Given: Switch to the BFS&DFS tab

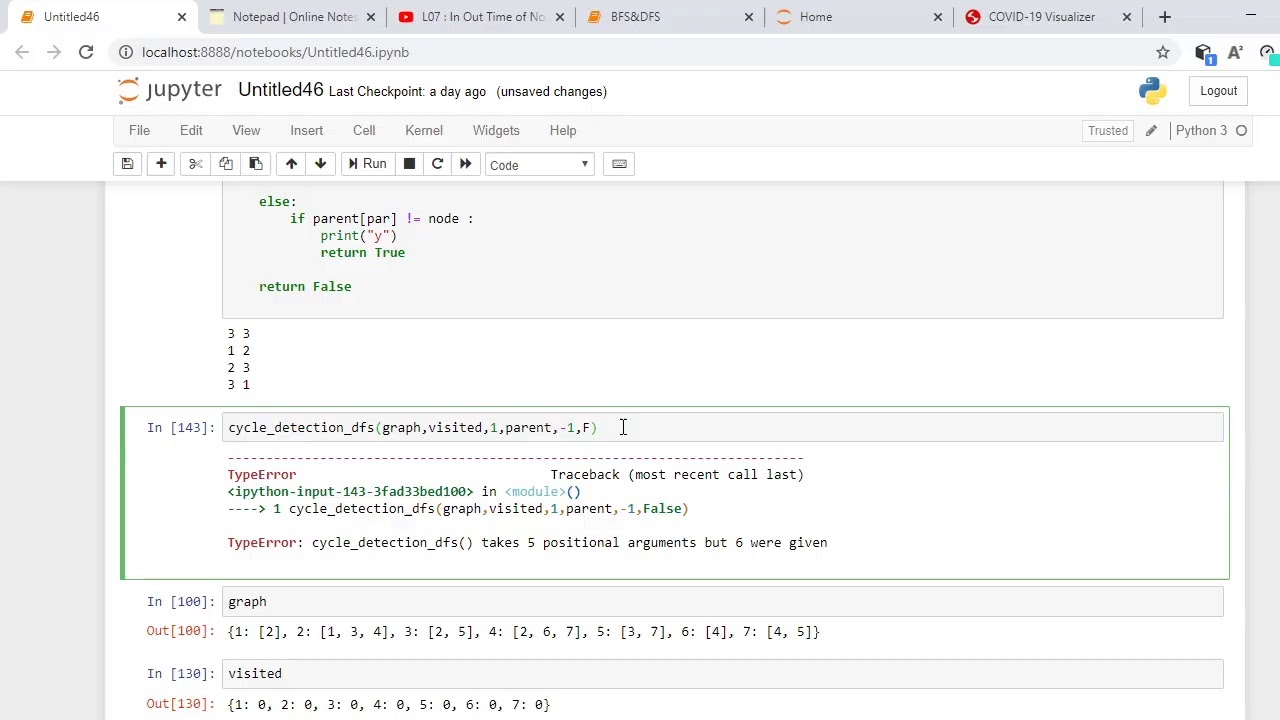Looking at the screenshot, I should click(x=671, y=17).
